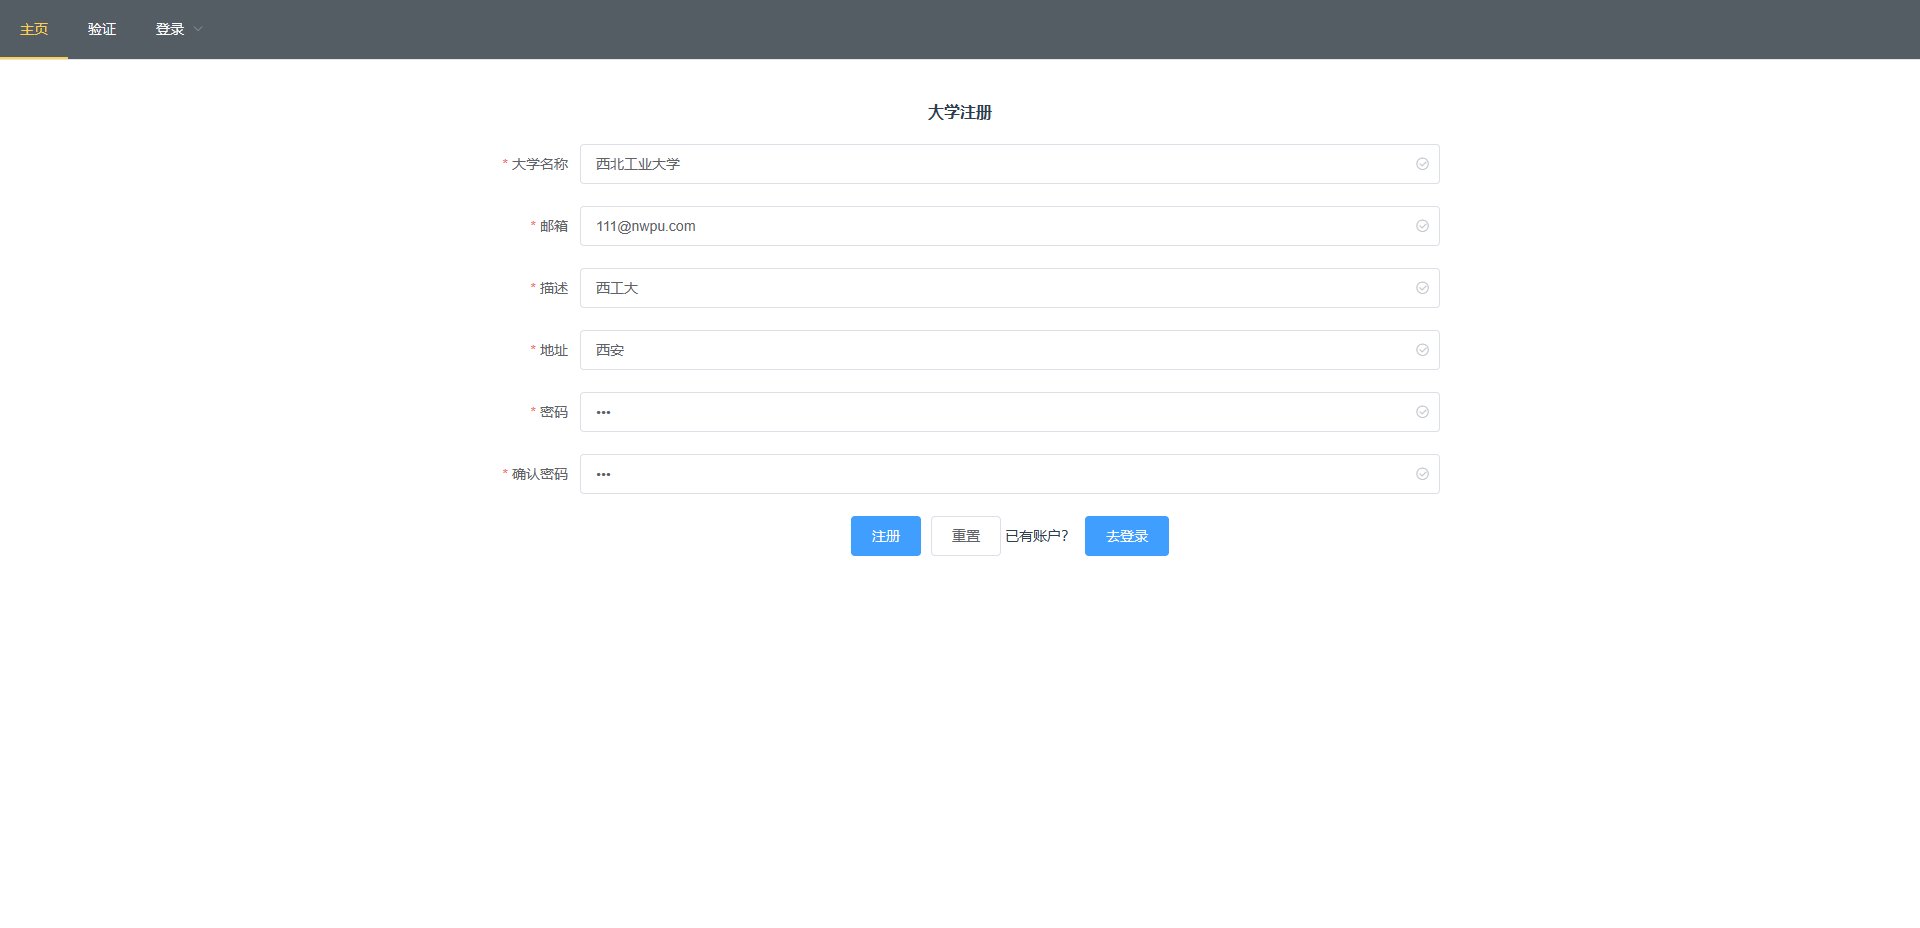This screenshot has width=1920, height=928.
Task: Click the 大学注册 heading text
Action: (960, 112)
